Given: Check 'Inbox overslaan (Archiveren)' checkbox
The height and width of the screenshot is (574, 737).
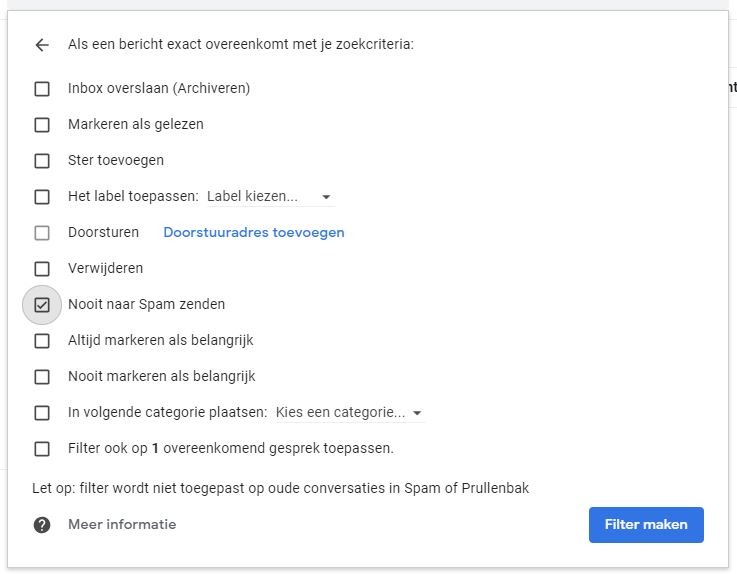Looking at the screenshot, I should (42, 89).
